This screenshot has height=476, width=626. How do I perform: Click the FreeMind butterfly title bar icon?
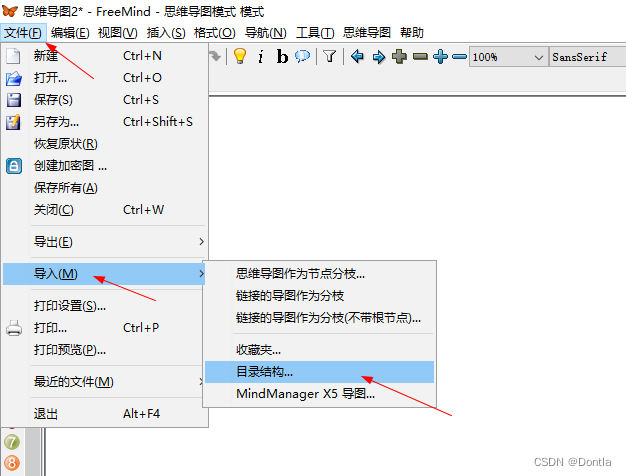click(x=10, y=11)
